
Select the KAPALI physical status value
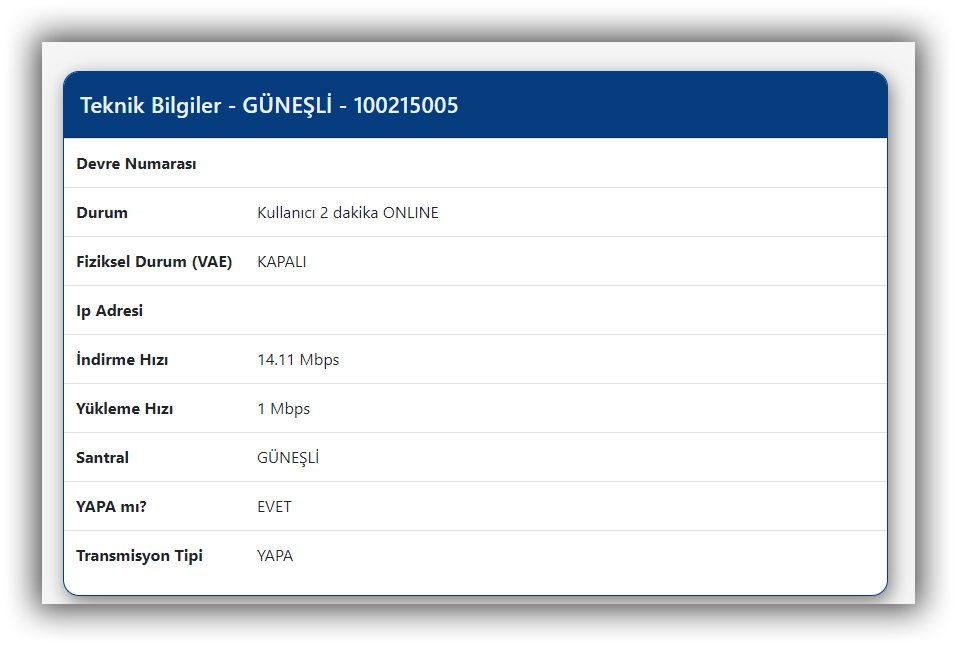click(x=281, y=262)
